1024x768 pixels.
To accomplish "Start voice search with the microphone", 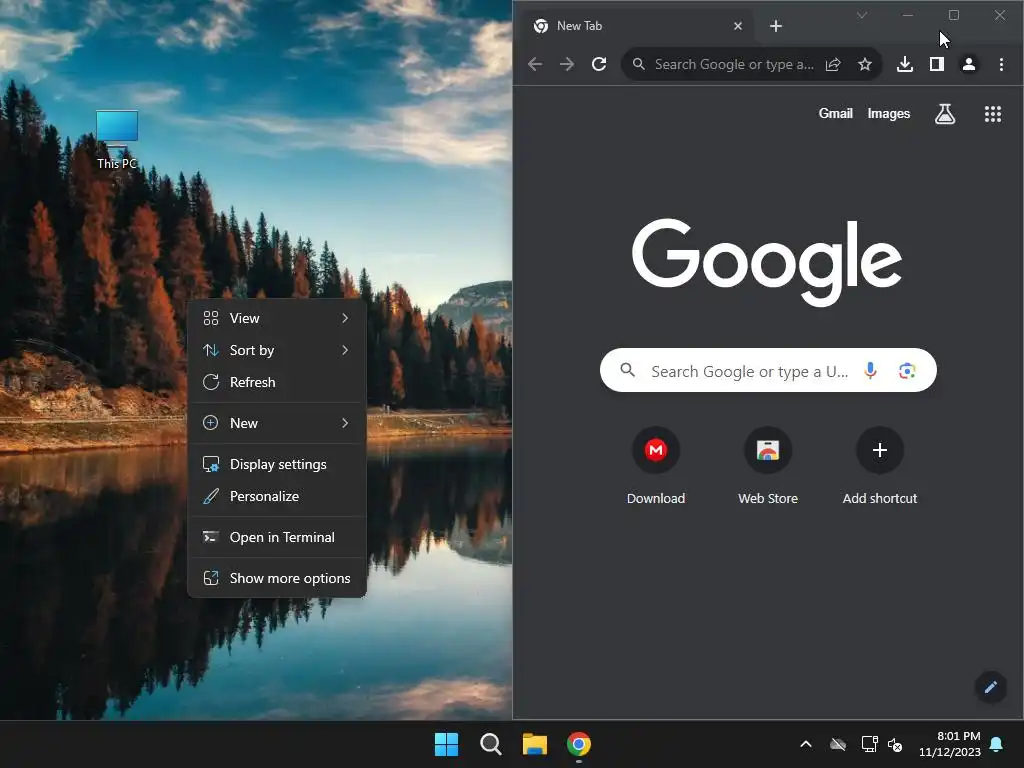I will pyautogui.click(x=870, y=370).
